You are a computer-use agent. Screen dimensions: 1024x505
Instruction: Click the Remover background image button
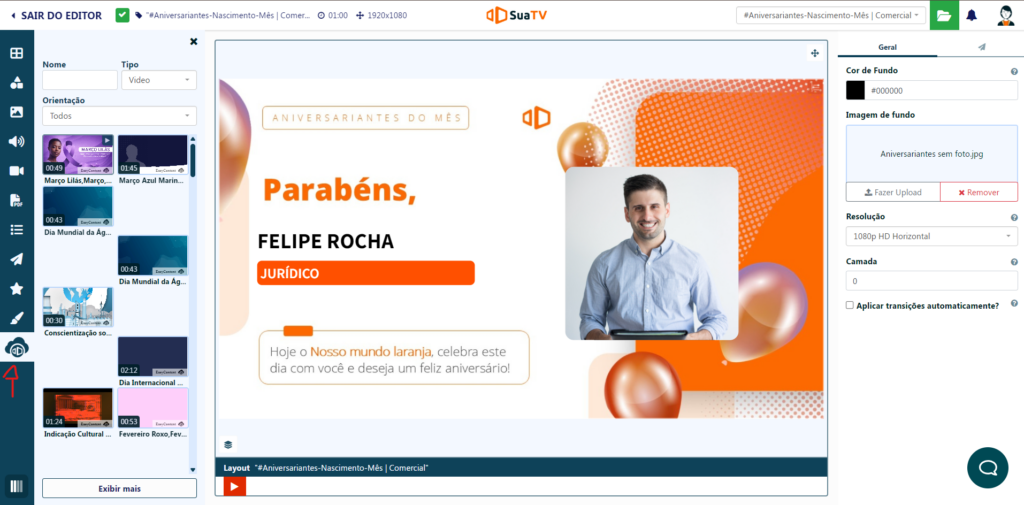point(978,192)
